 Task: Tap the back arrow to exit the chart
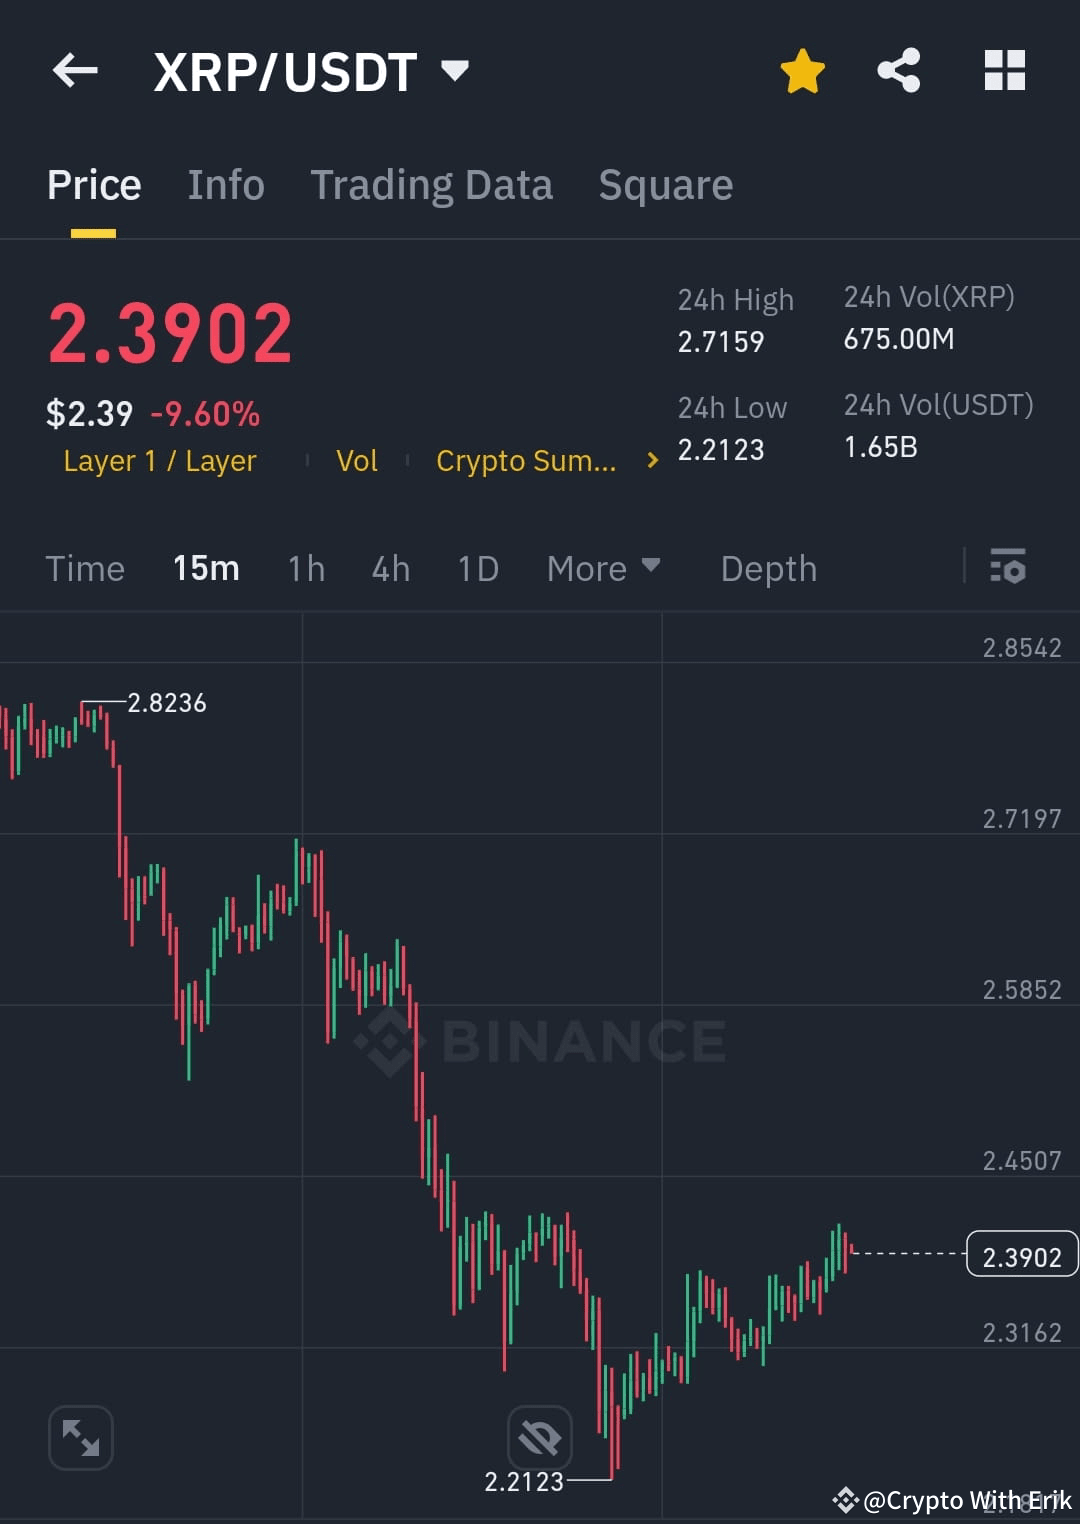[x=75, y=70]
